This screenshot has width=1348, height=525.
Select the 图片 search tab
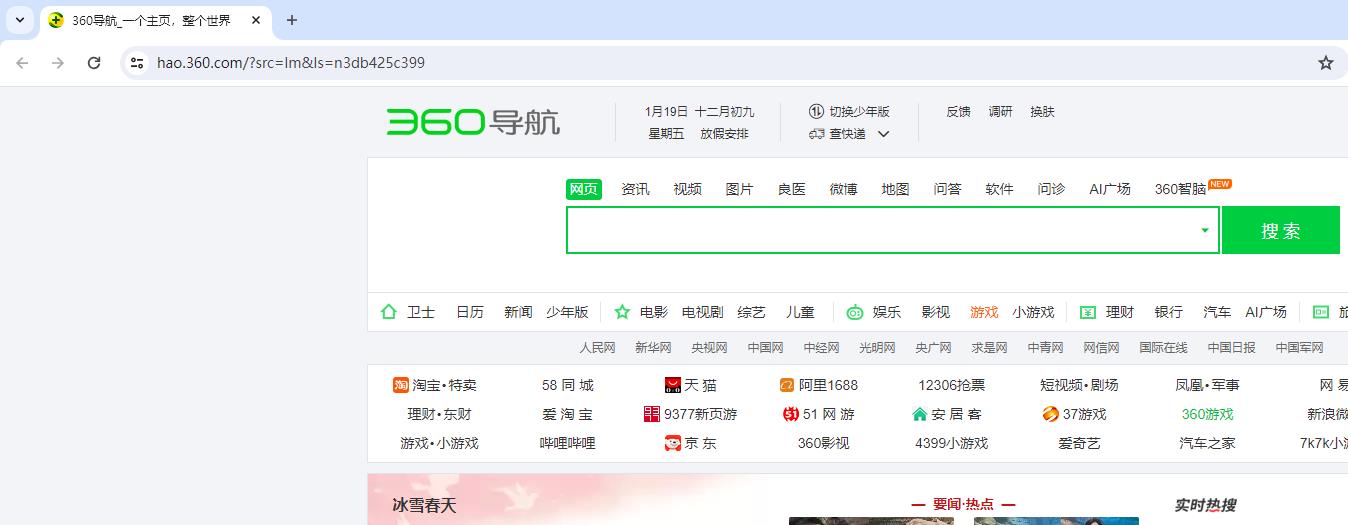click(739, 189)
